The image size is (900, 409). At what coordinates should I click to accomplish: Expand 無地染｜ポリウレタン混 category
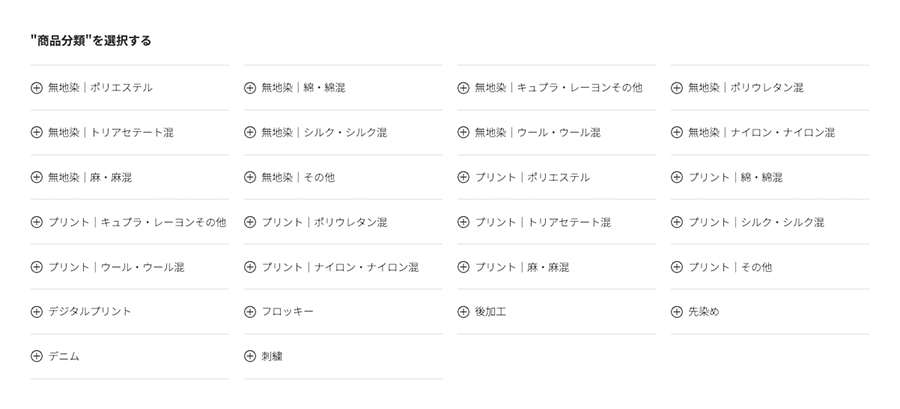tap(770, 88)
